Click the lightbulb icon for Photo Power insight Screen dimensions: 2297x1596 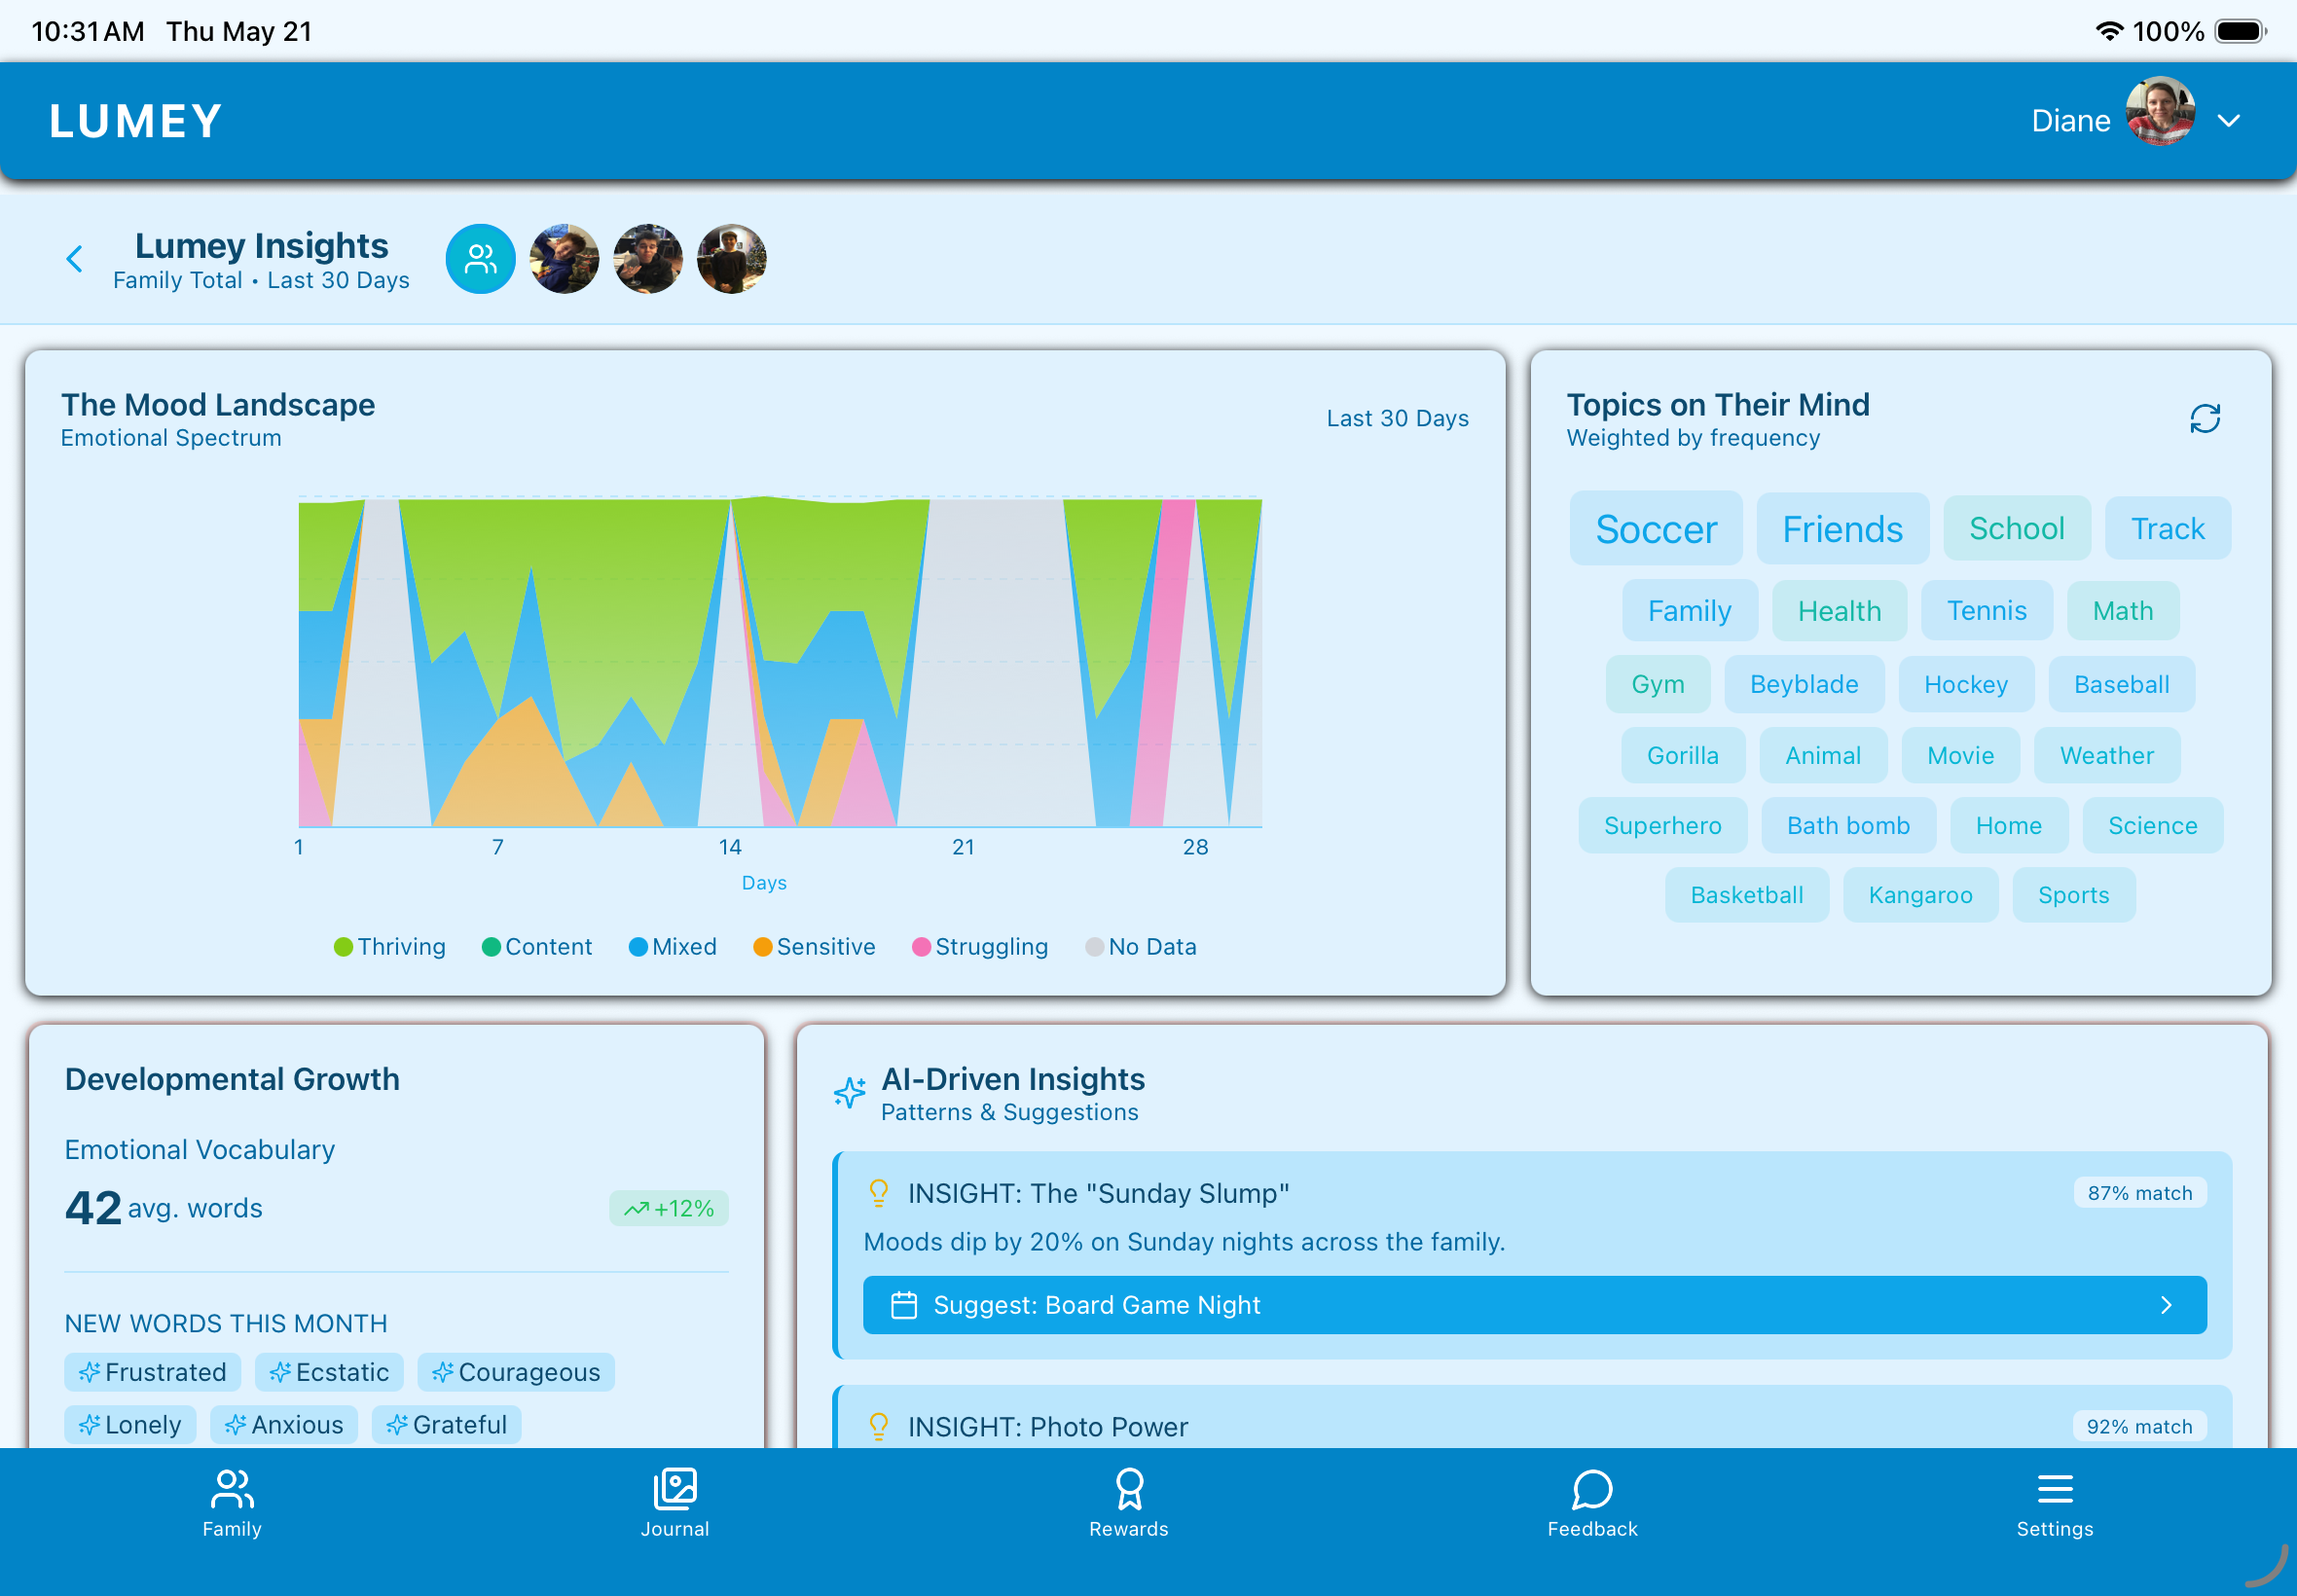(879, 1427)
